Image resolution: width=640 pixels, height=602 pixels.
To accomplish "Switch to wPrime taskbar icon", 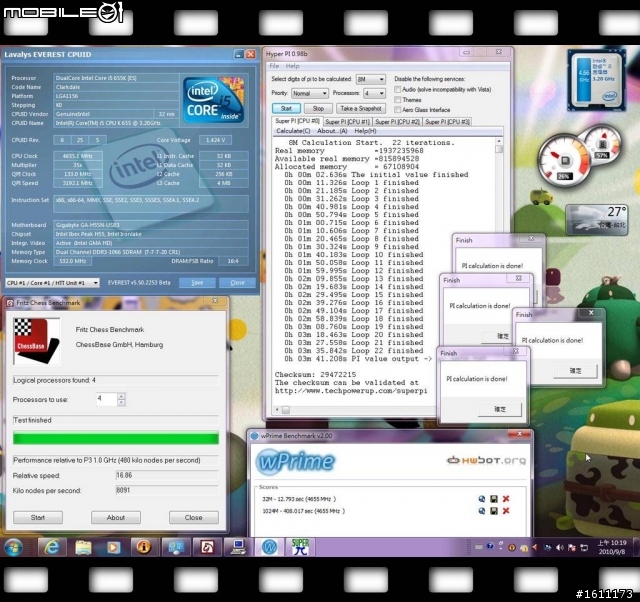I will 269,547.
